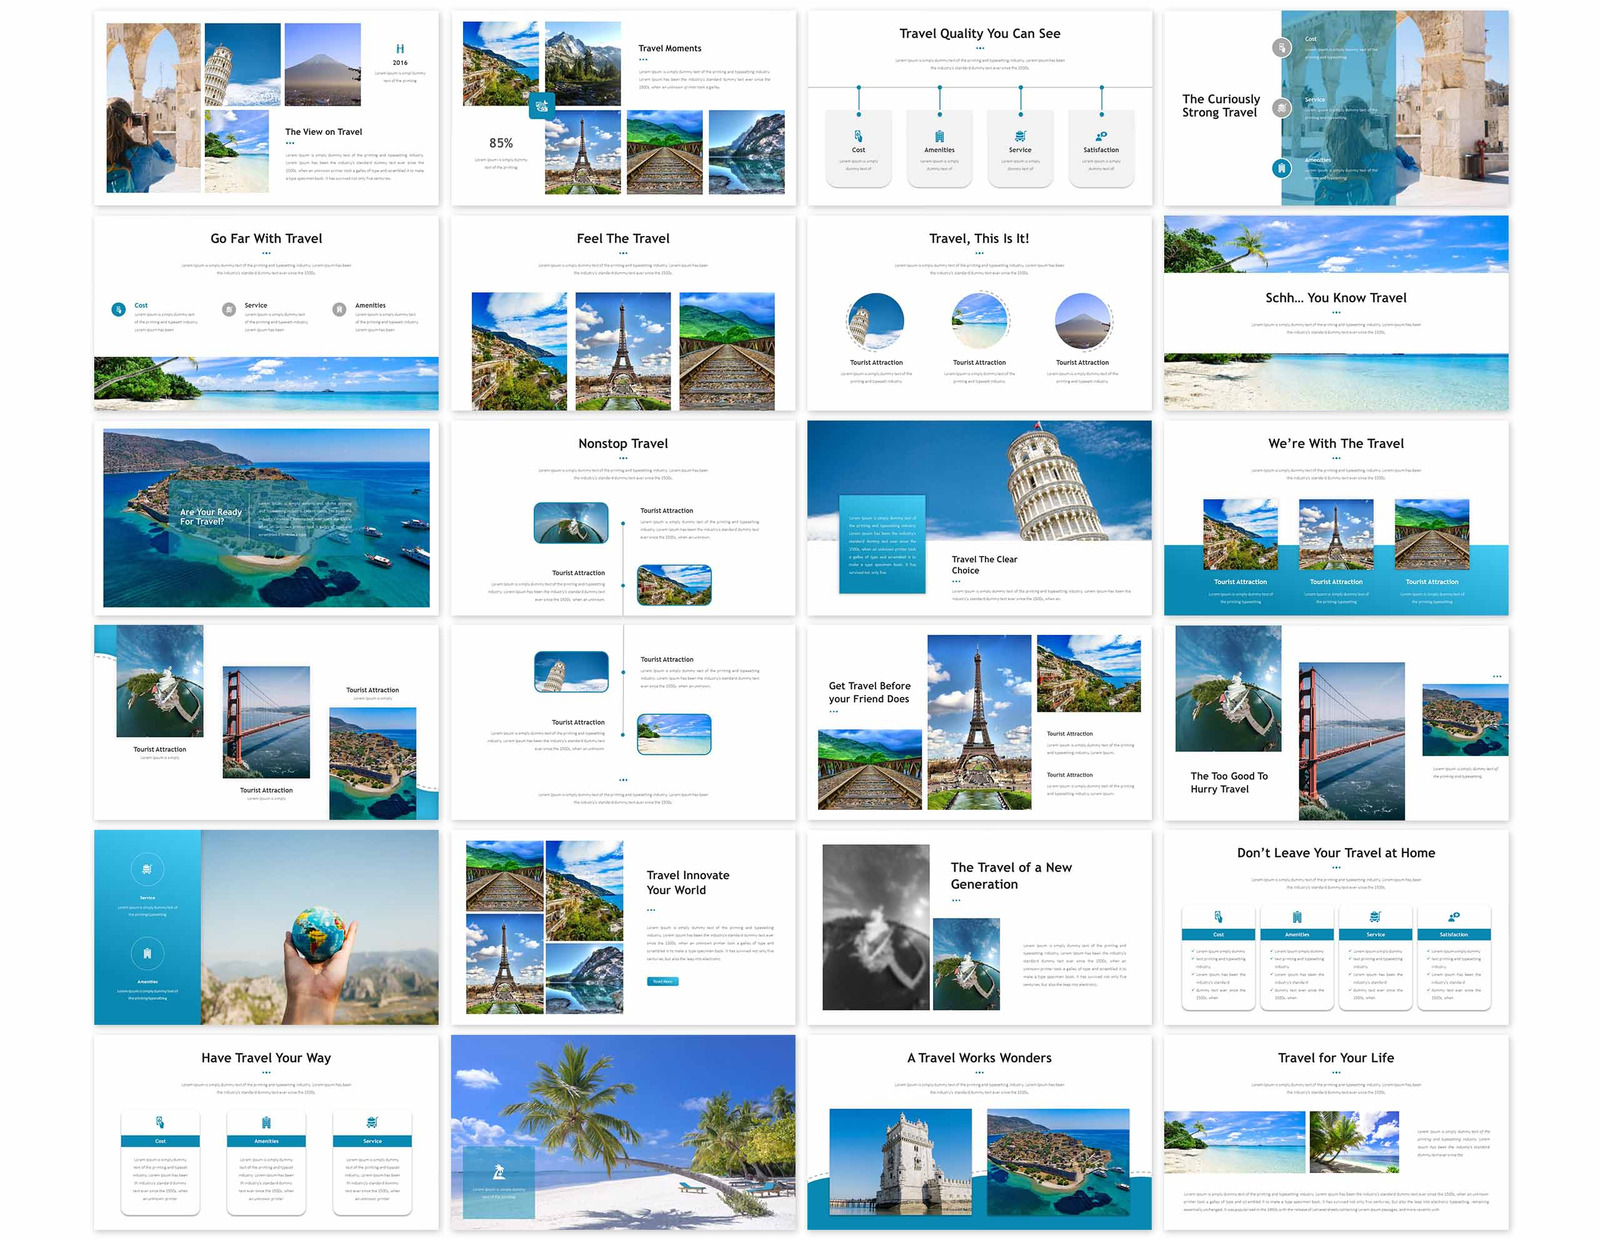Click the Satisfaction person icon on Travel Quality slide
Screen dimensions: 1600x1241
1100,134
